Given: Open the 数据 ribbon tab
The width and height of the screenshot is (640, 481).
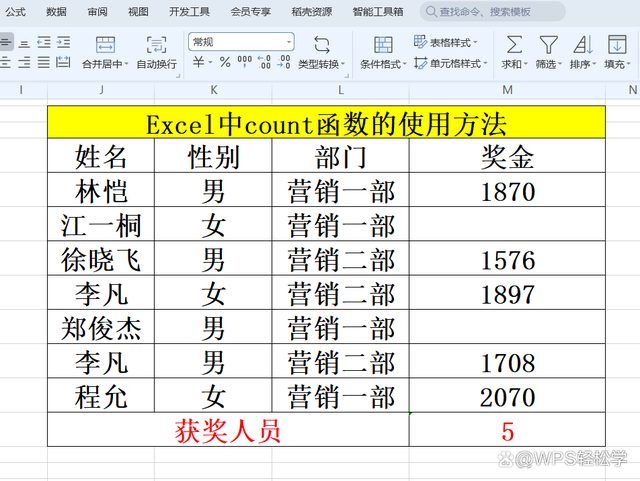Looking at the screenshot, I should pos(57,12).
